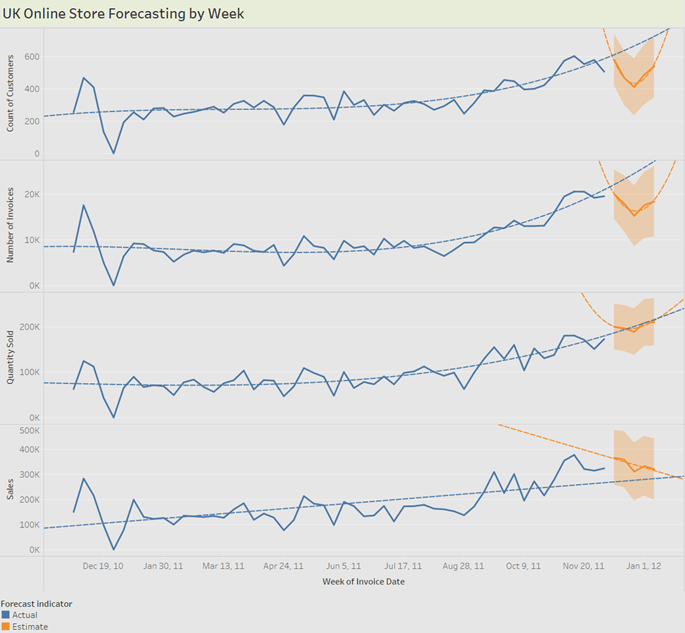Select the Estimate legend label
This screenshot has width=685, height=633.
(x=30, y=627)
